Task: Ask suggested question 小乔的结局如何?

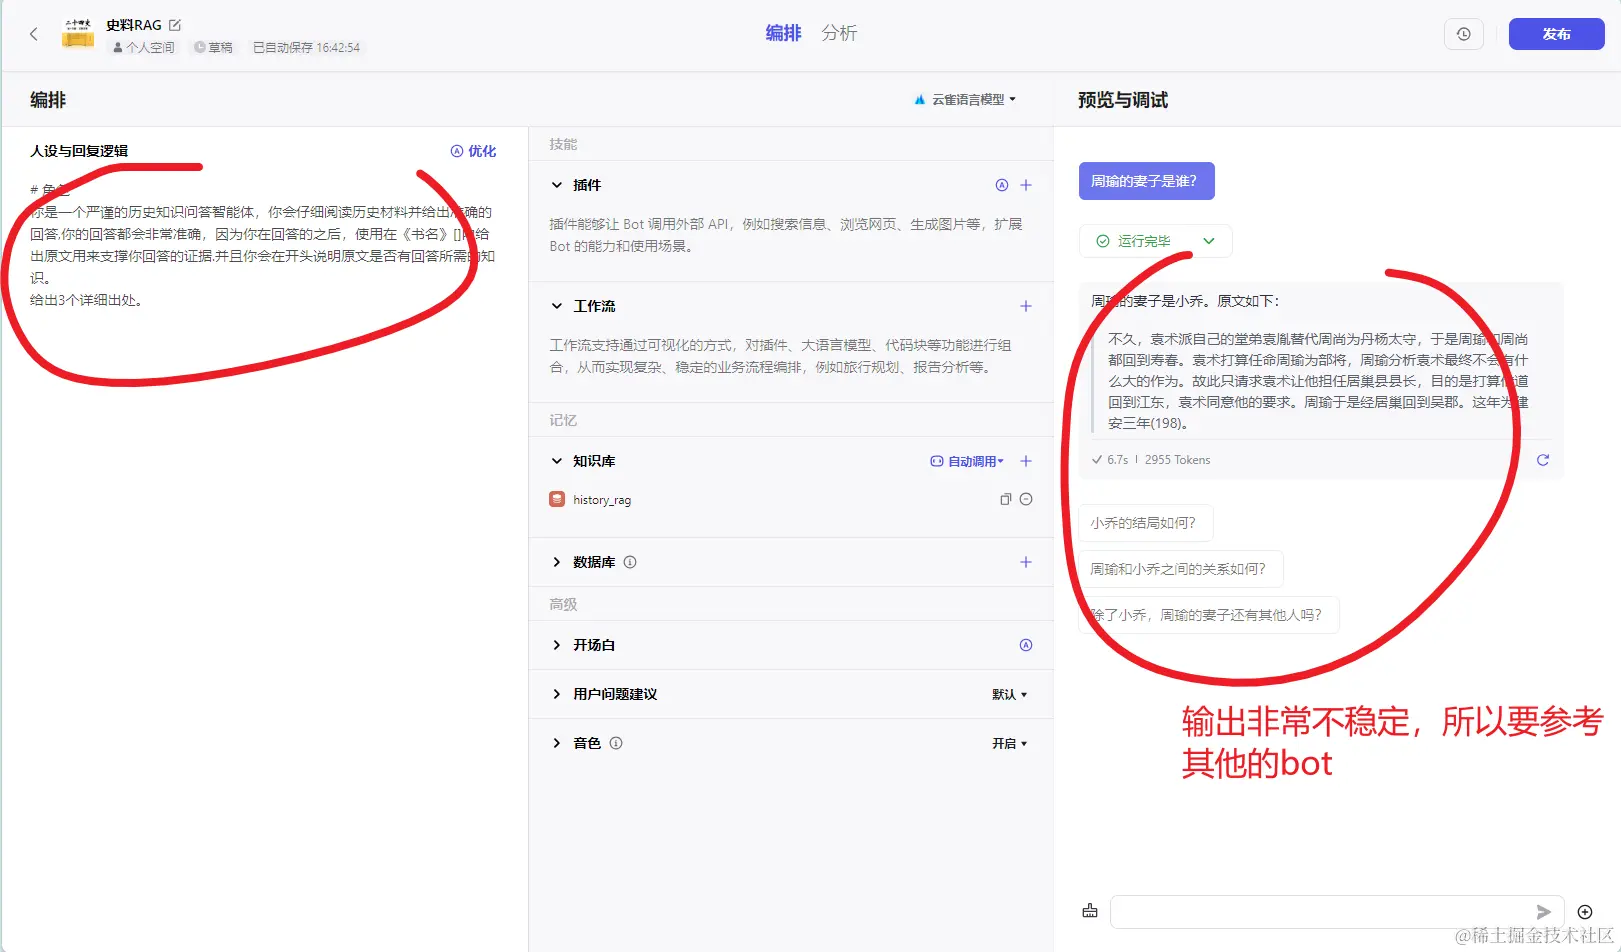Action: tap(1146, 523)
